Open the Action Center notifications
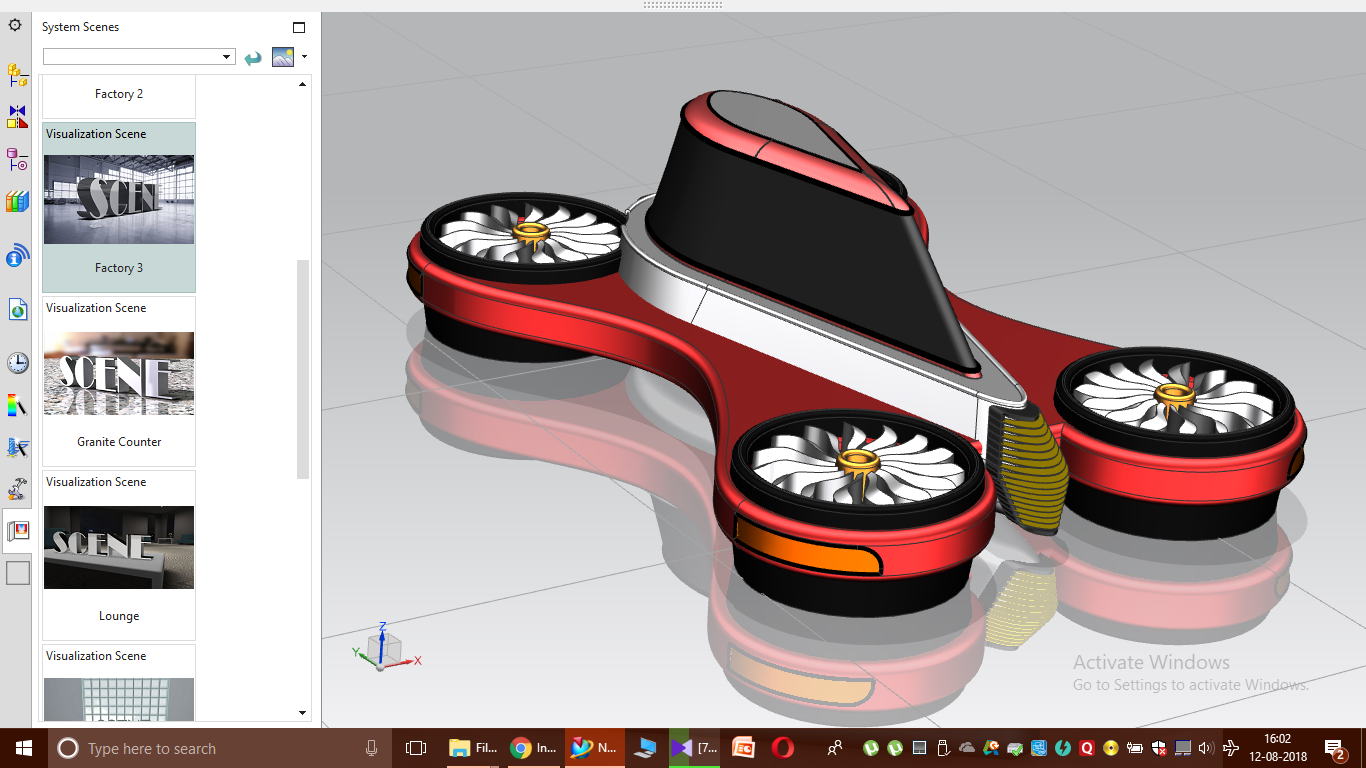Viewport: 1366px width, 768px height. pos(1335,748)
